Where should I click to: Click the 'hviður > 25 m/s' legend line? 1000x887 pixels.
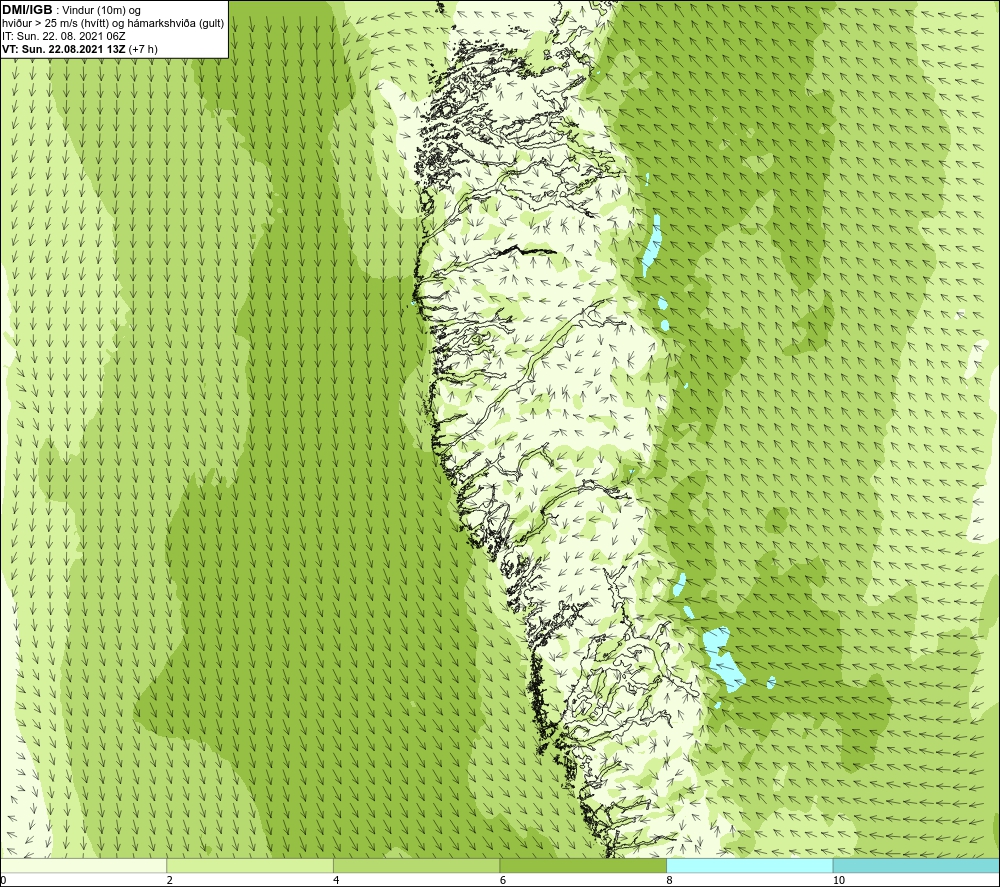click(113, 24)
